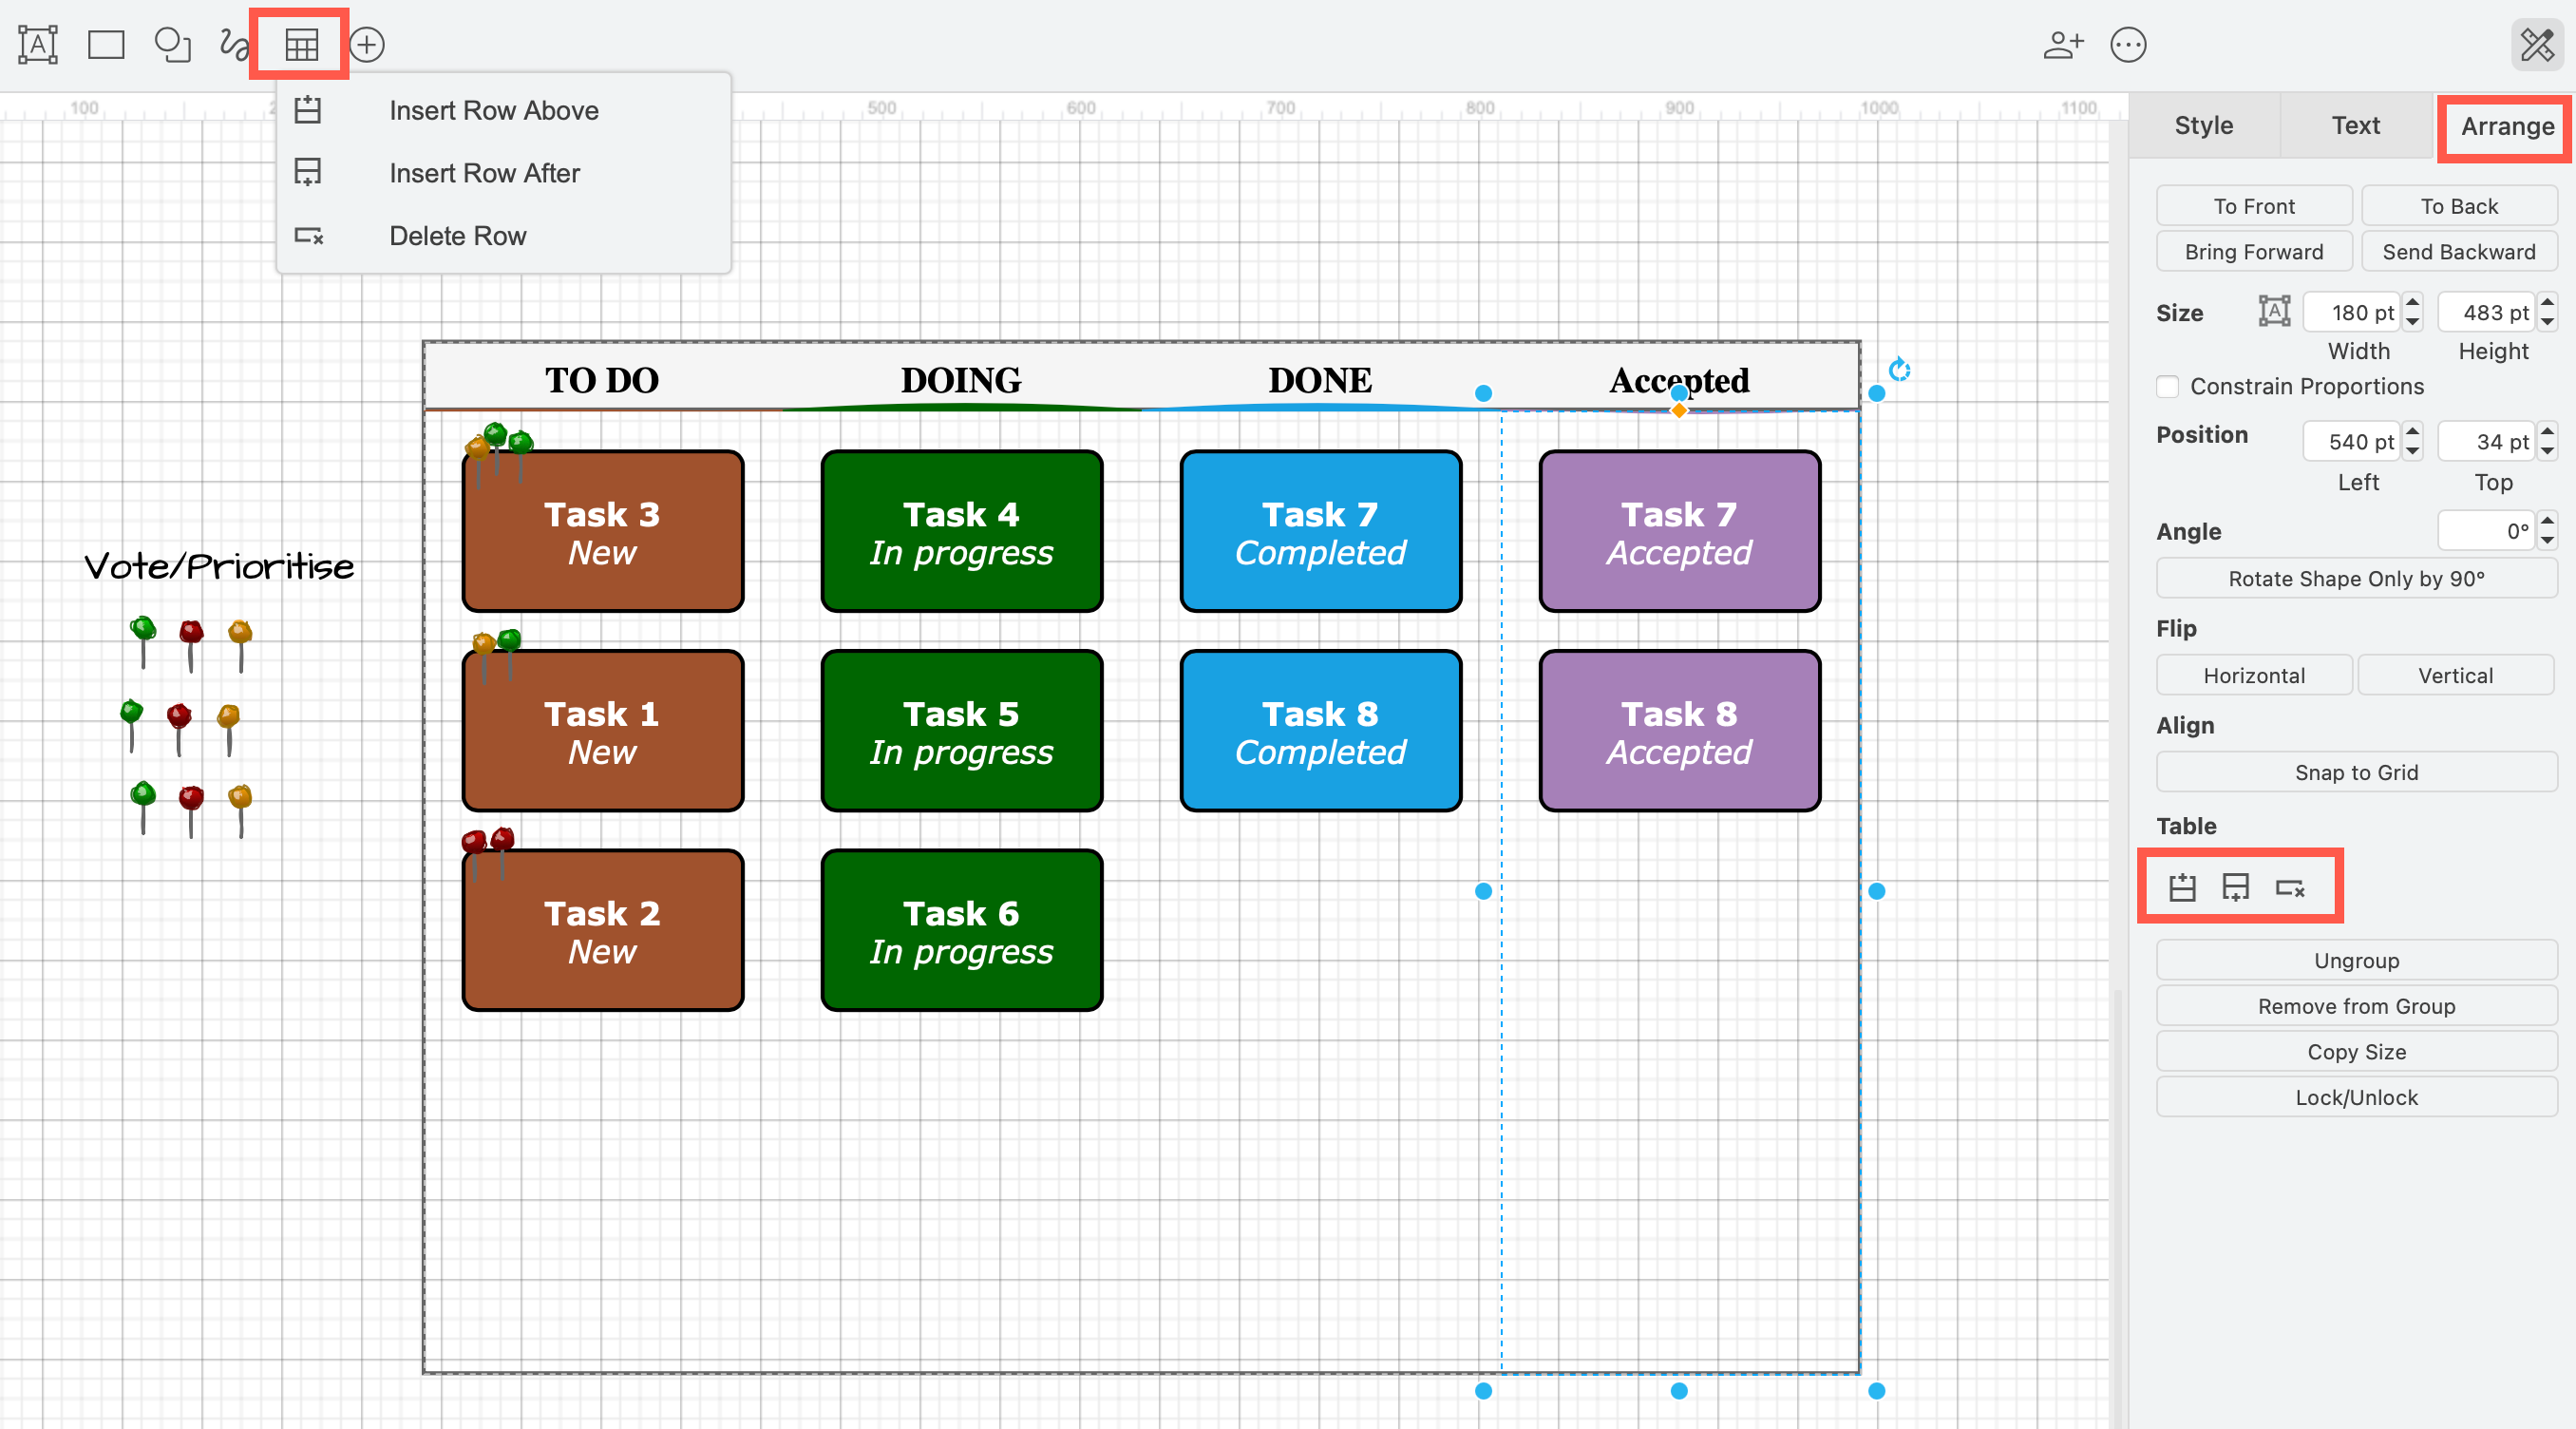Click Insert Row Above icon in Table section

click(2183, 888)
